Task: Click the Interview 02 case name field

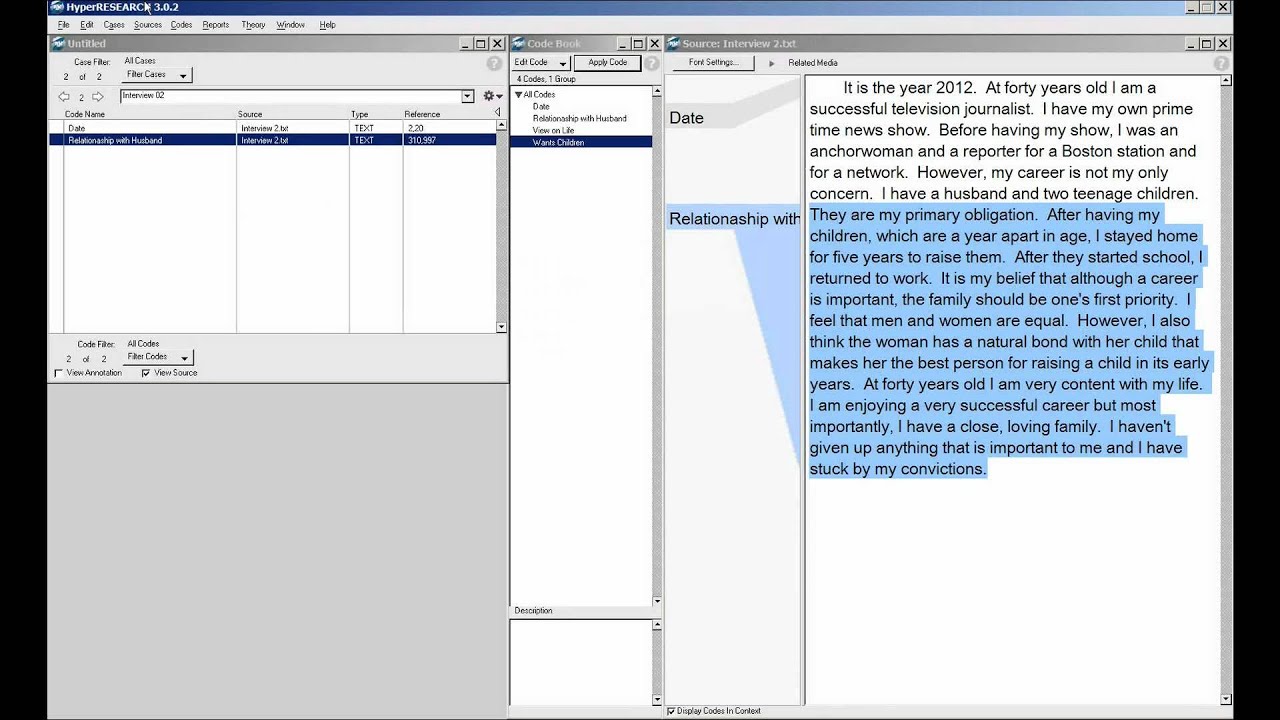Action: 290,96
